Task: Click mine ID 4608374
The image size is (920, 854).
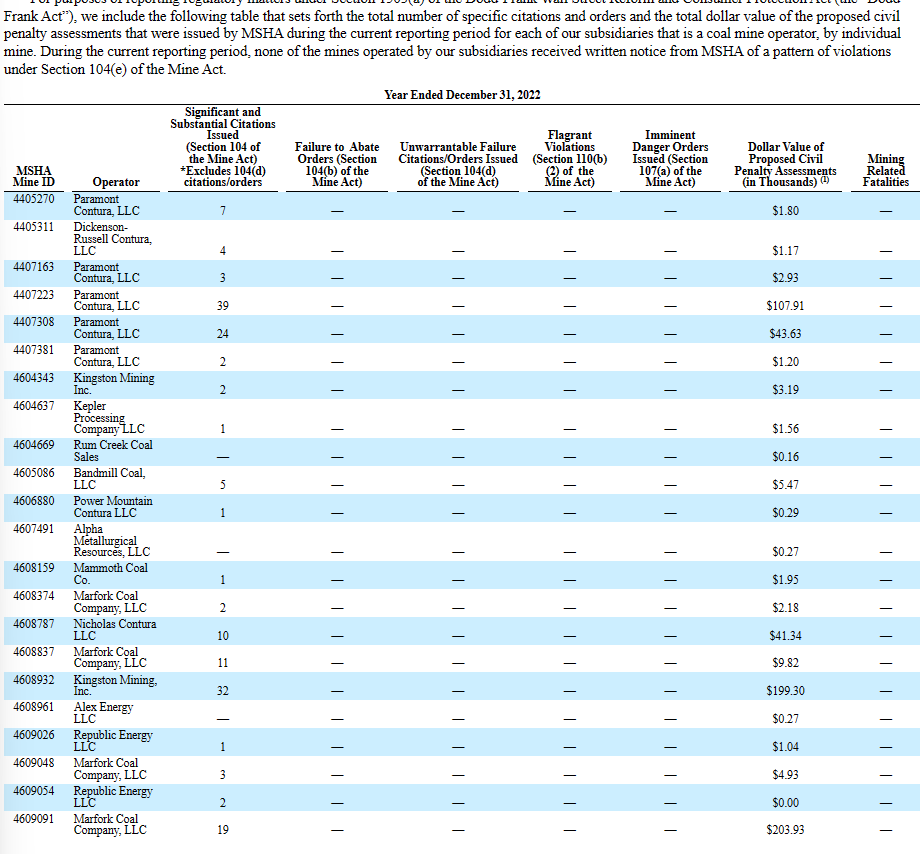Action: pos(33,596)
